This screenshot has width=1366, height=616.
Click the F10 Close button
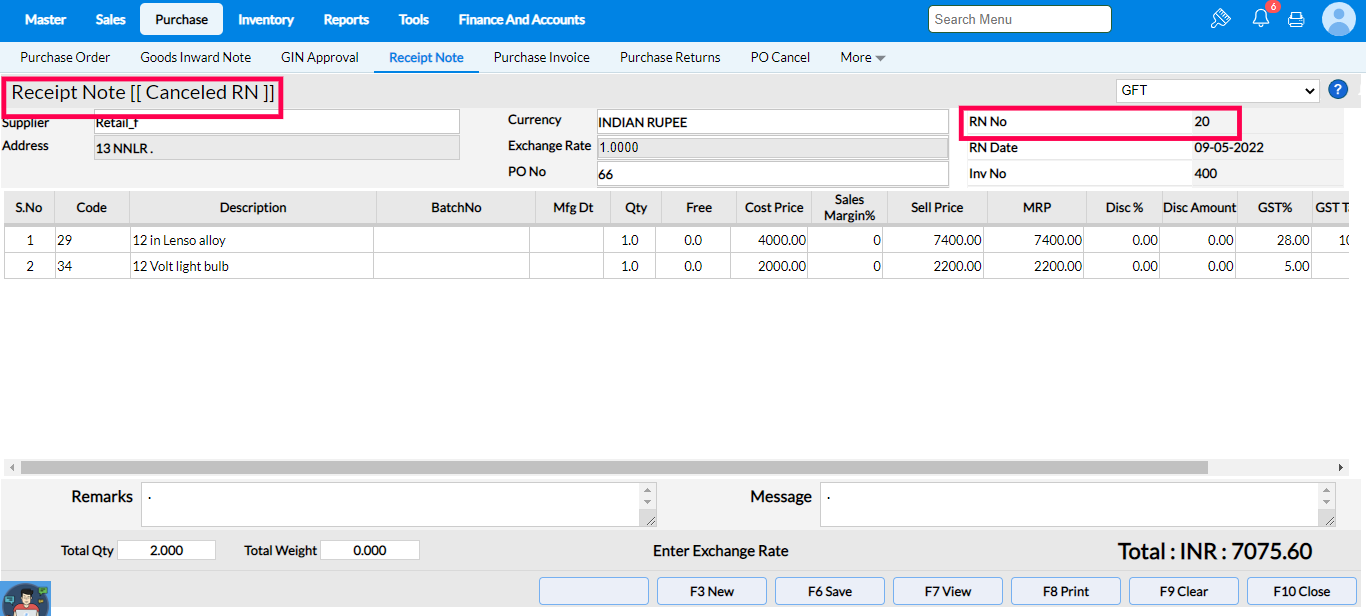[1302, 591]
